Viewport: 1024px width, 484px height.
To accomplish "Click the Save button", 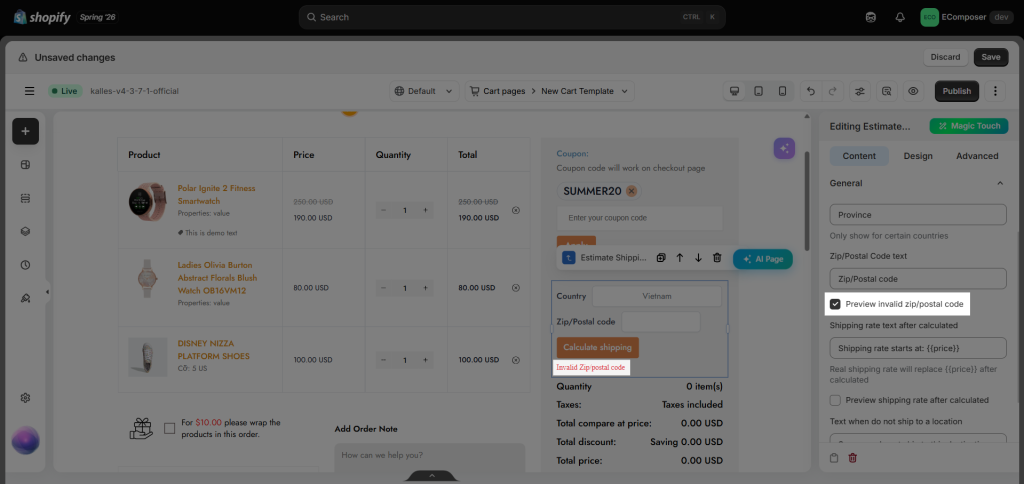I will 991,57.
